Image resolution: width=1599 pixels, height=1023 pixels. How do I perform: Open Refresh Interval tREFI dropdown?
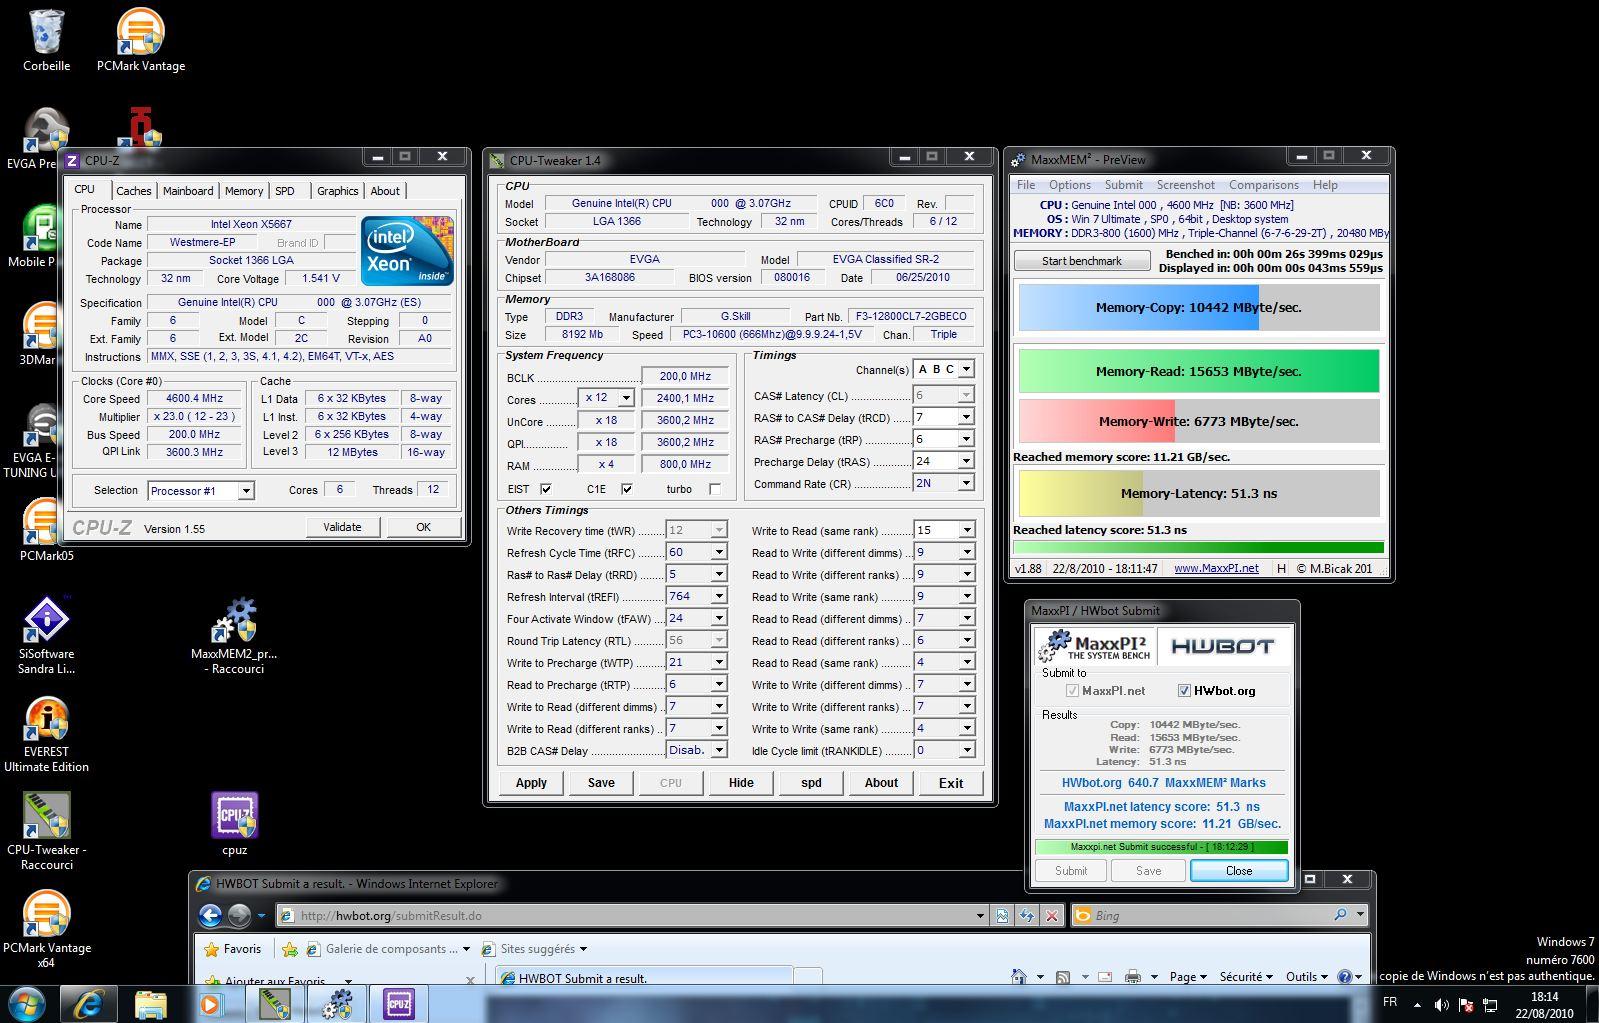pyautogui.click(x=718, y=596)
